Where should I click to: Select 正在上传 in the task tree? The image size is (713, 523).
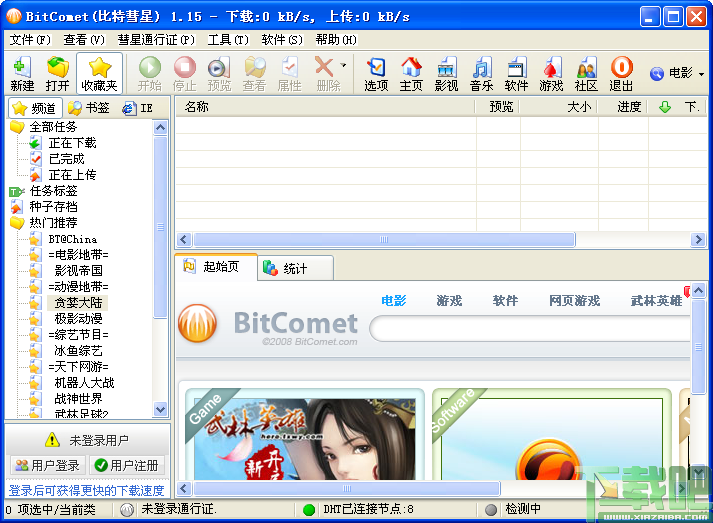(72, 175)
